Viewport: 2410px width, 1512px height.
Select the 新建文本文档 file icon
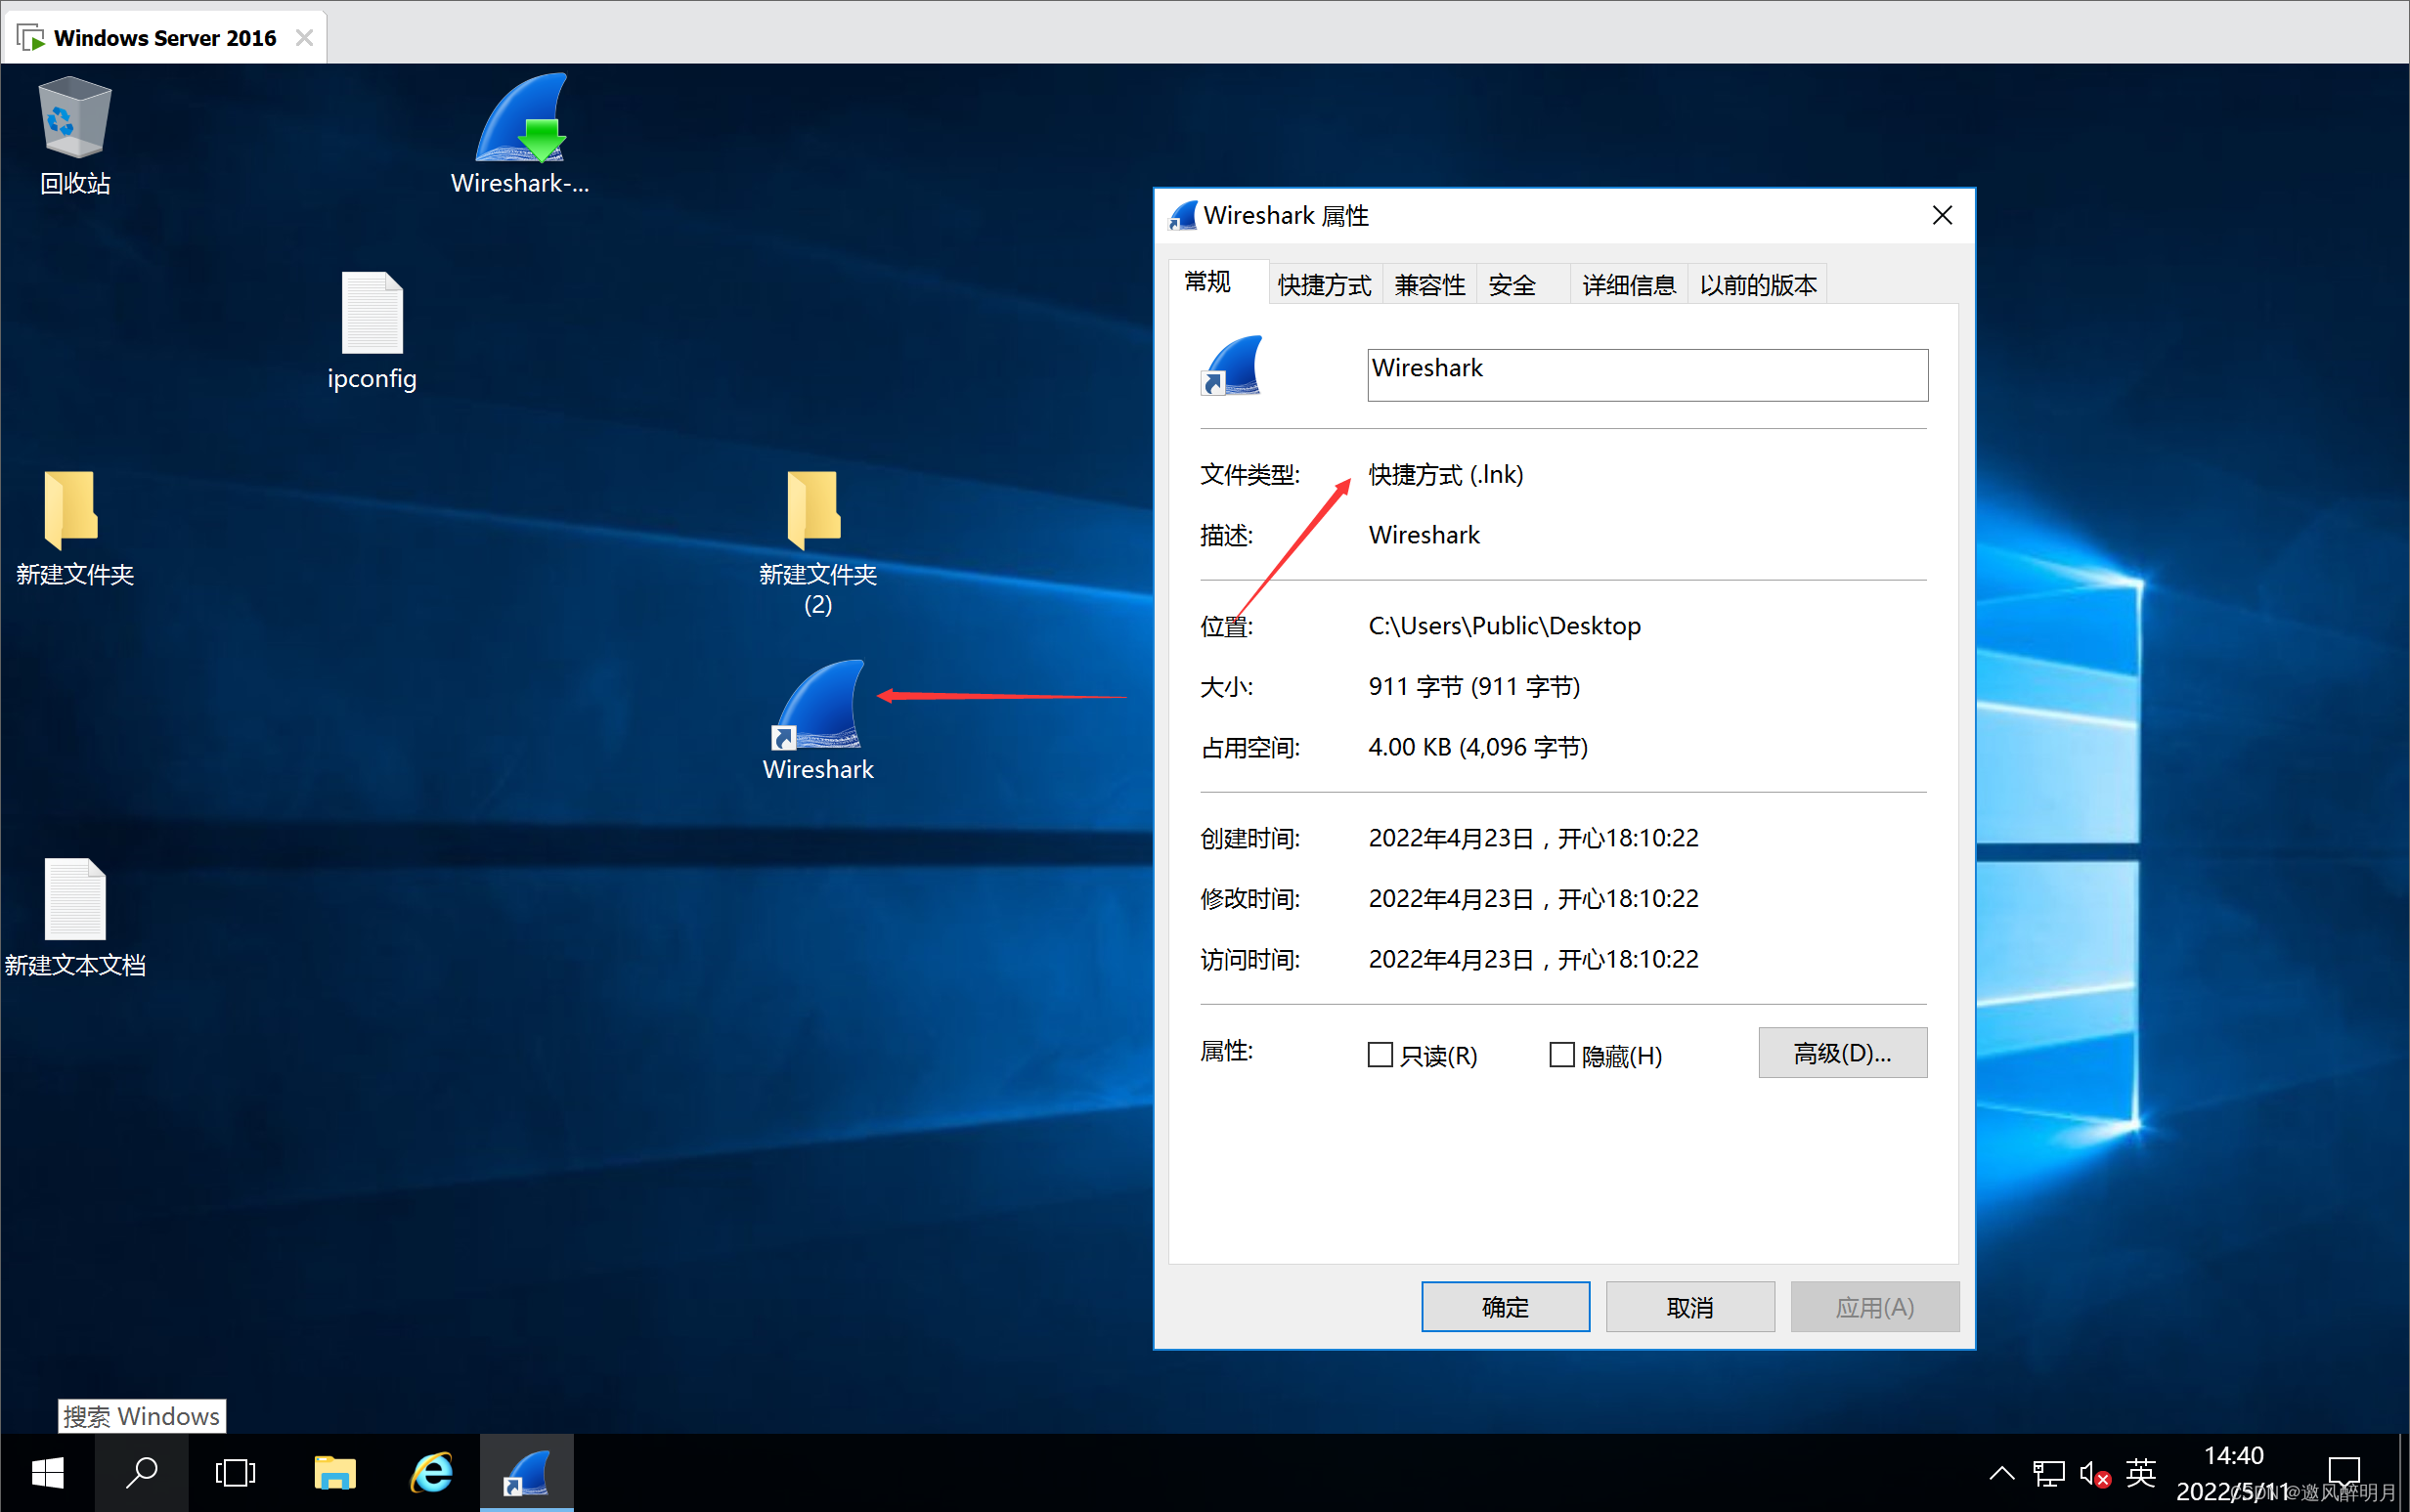coord(75,918)
